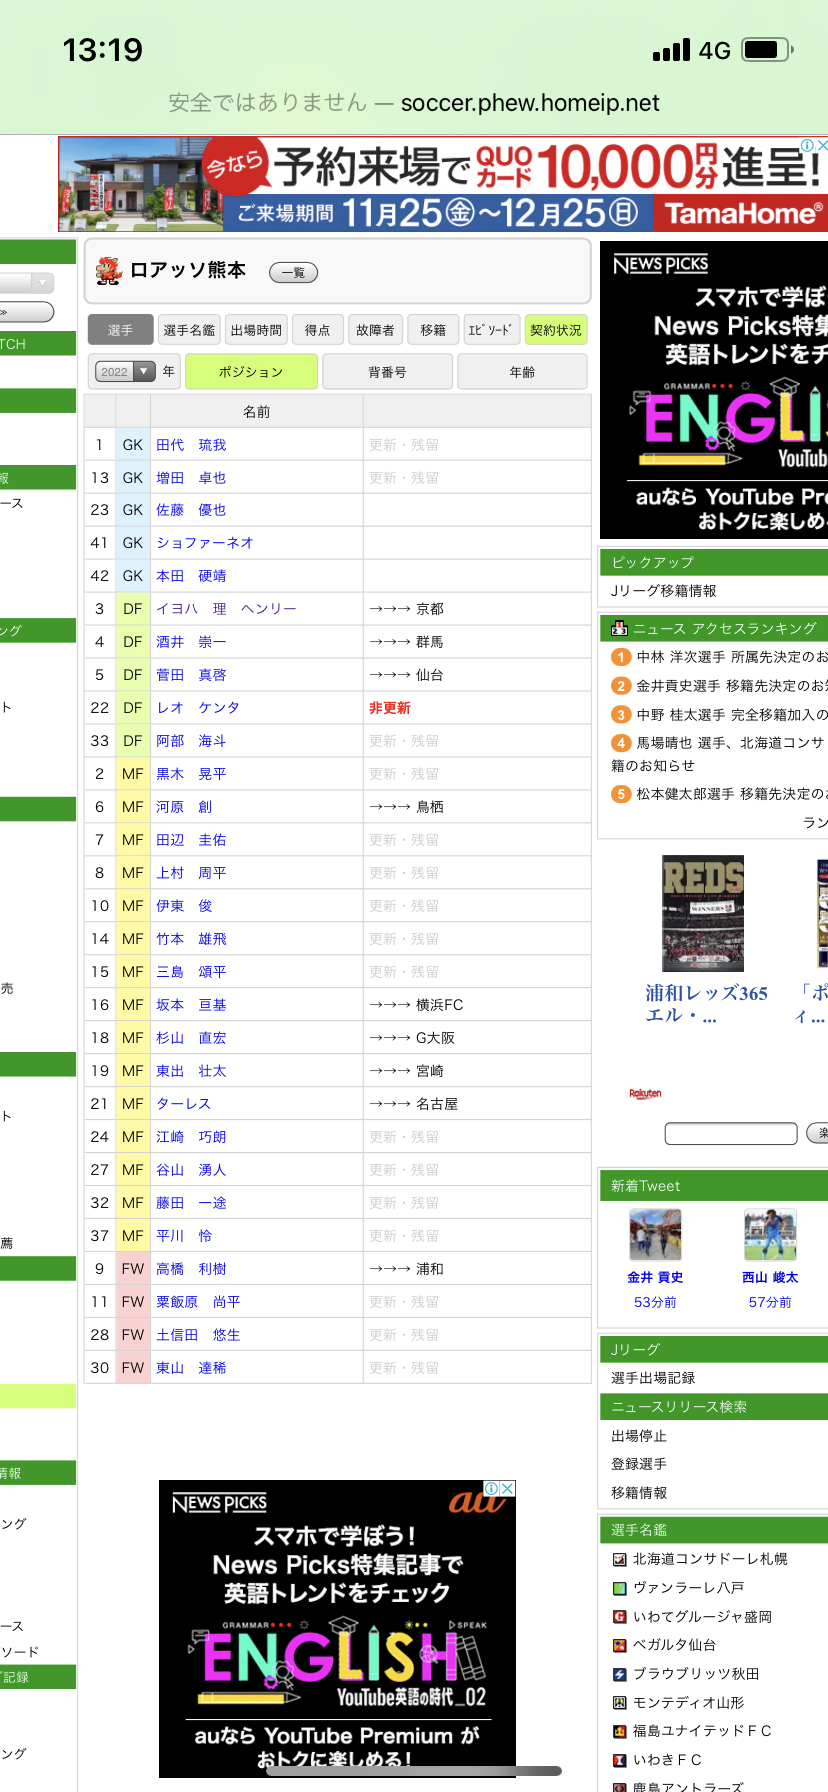Click the Roasso Kumamoto mascot icon

coord(108,271)
